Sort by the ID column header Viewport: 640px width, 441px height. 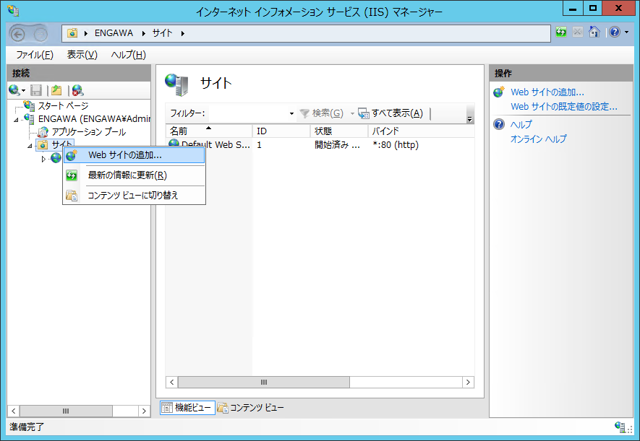point(281,131)
